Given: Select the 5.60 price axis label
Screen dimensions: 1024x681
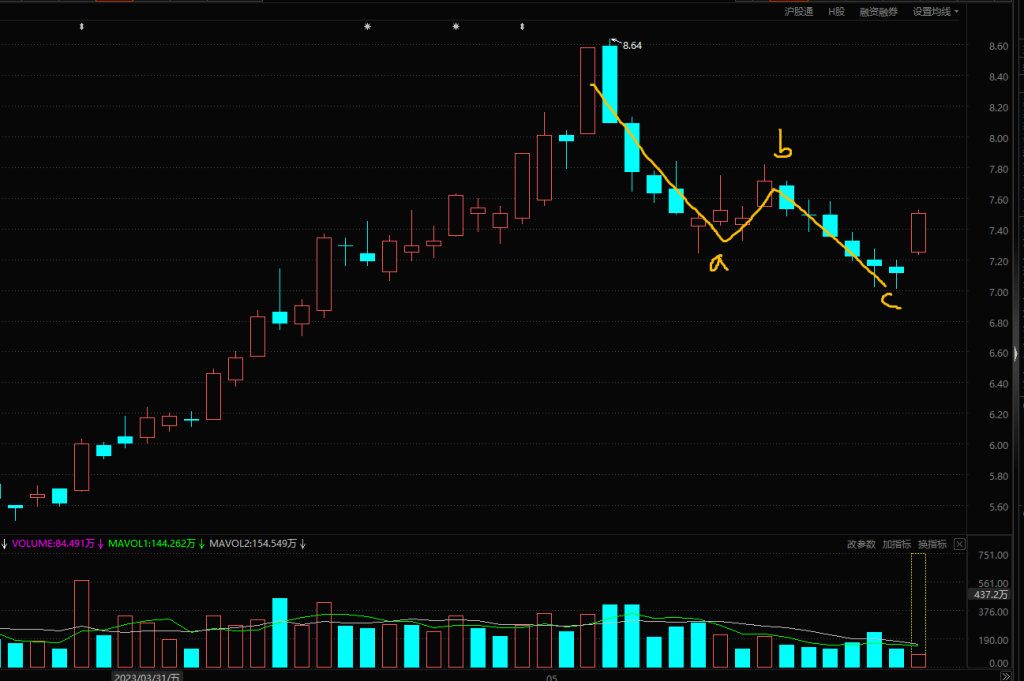Looking at the screenshot, I should click(998, 507).
